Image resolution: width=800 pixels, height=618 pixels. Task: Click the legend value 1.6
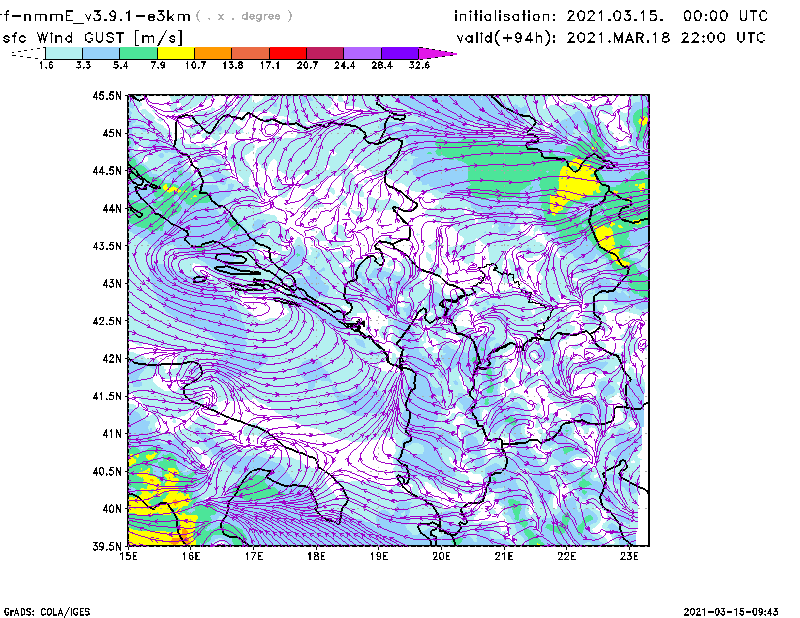(x=46, y=65)
